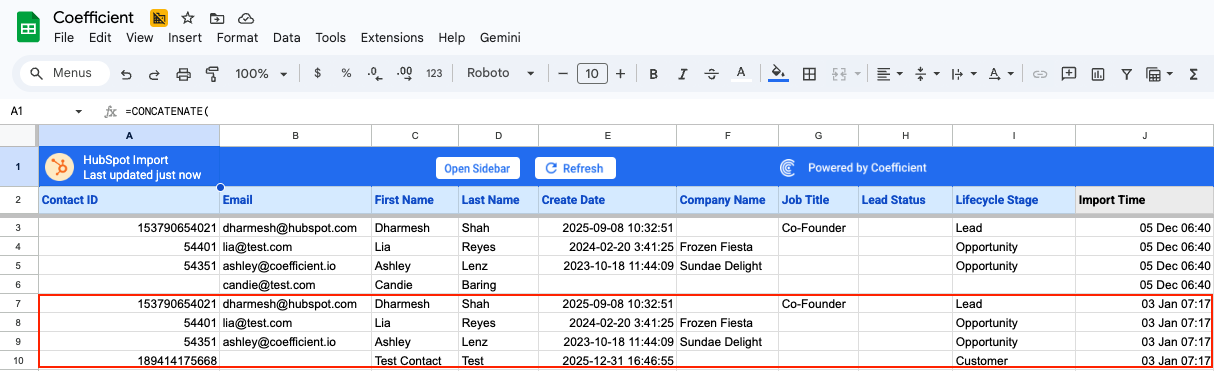Open the Gemini menu

(500, 38)
